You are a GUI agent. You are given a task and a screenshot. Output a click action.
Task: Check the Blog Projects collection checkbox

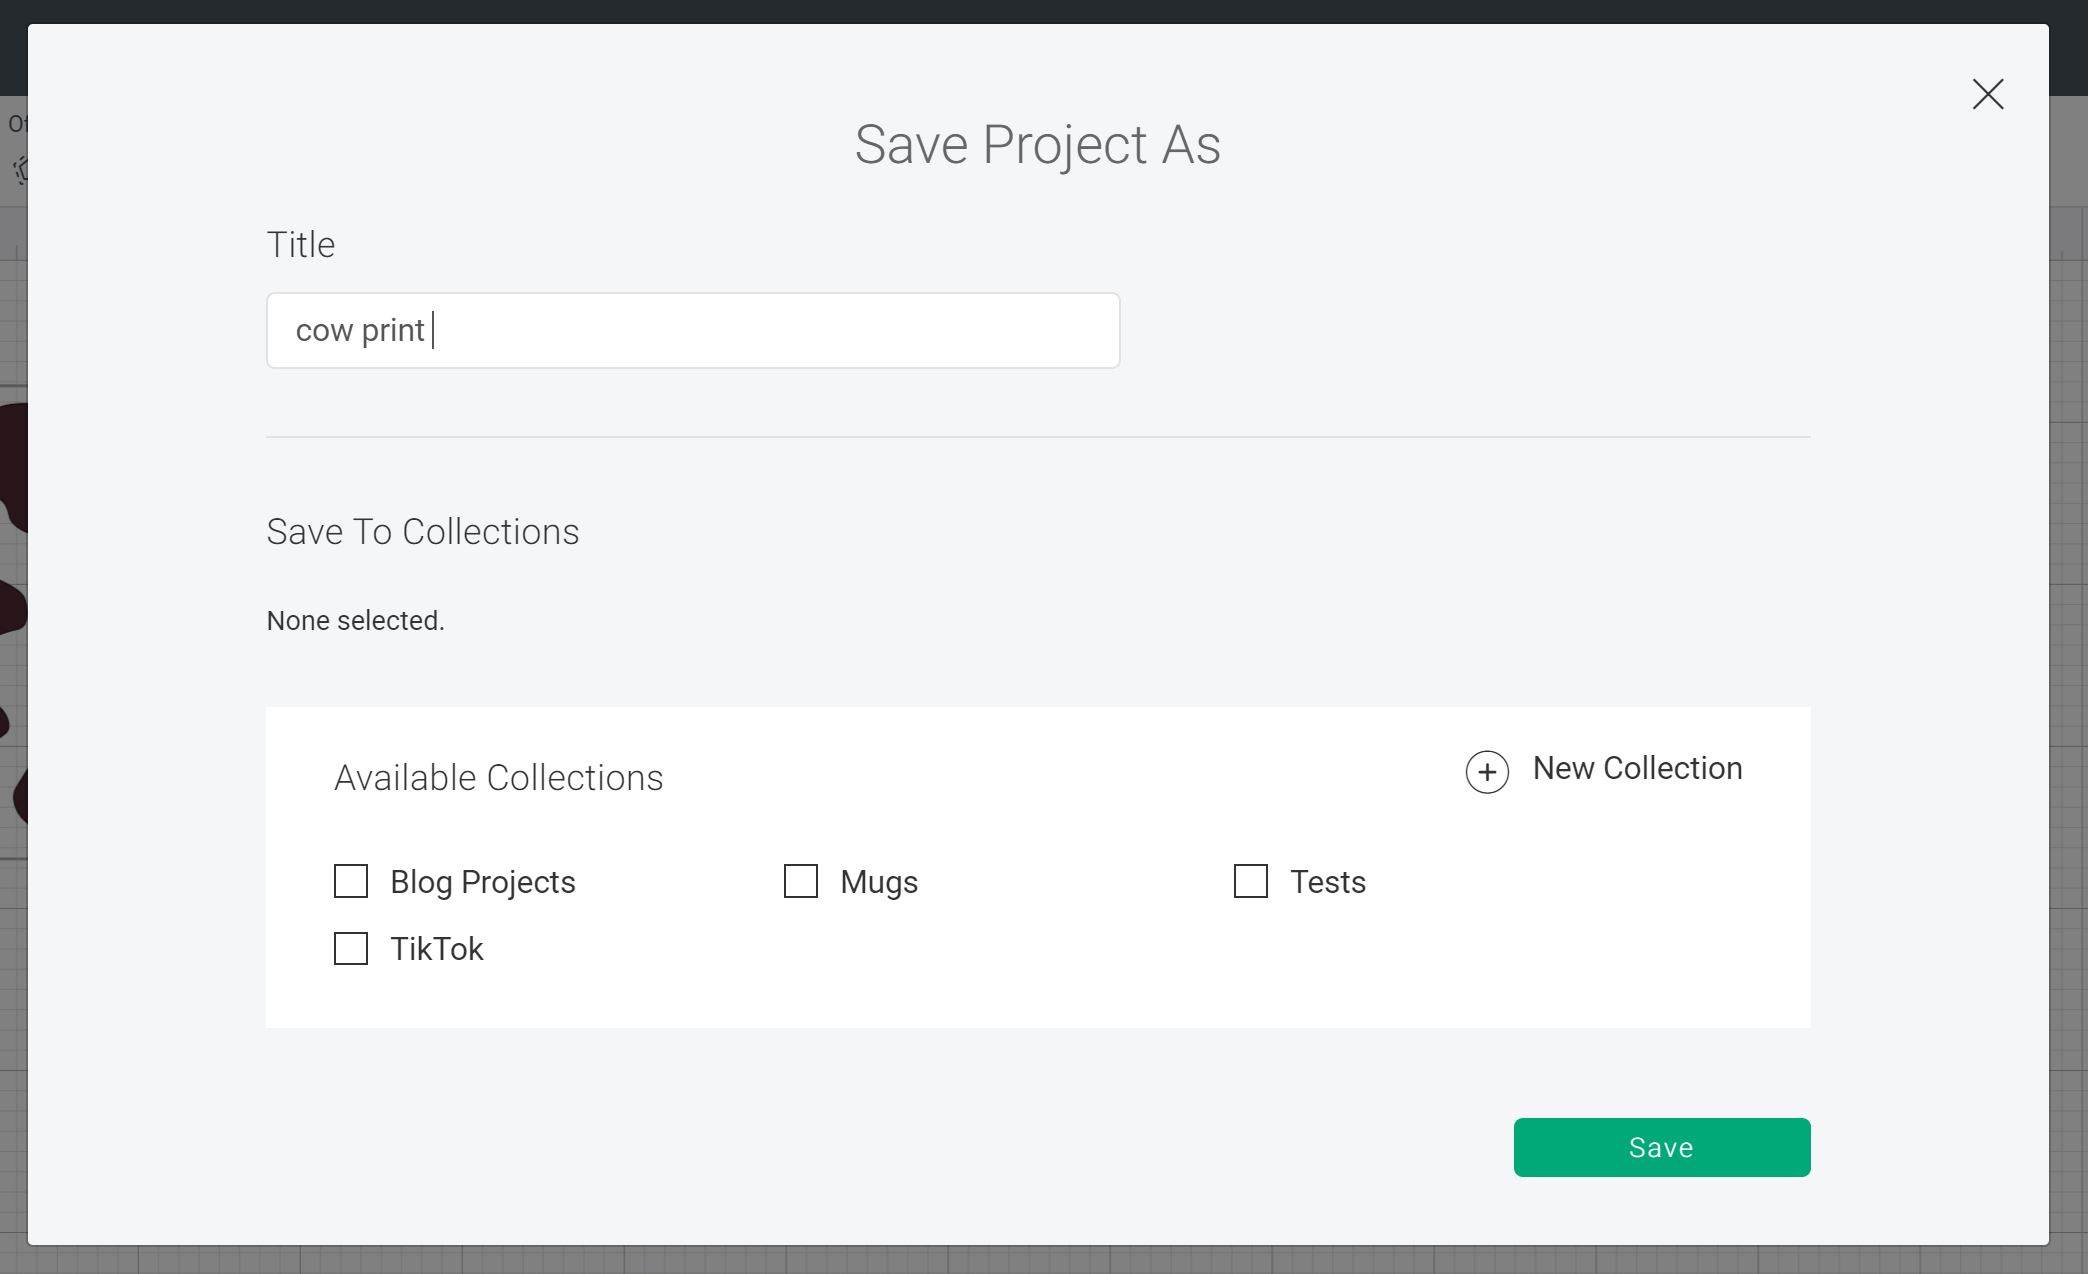[x=350, y=882]
